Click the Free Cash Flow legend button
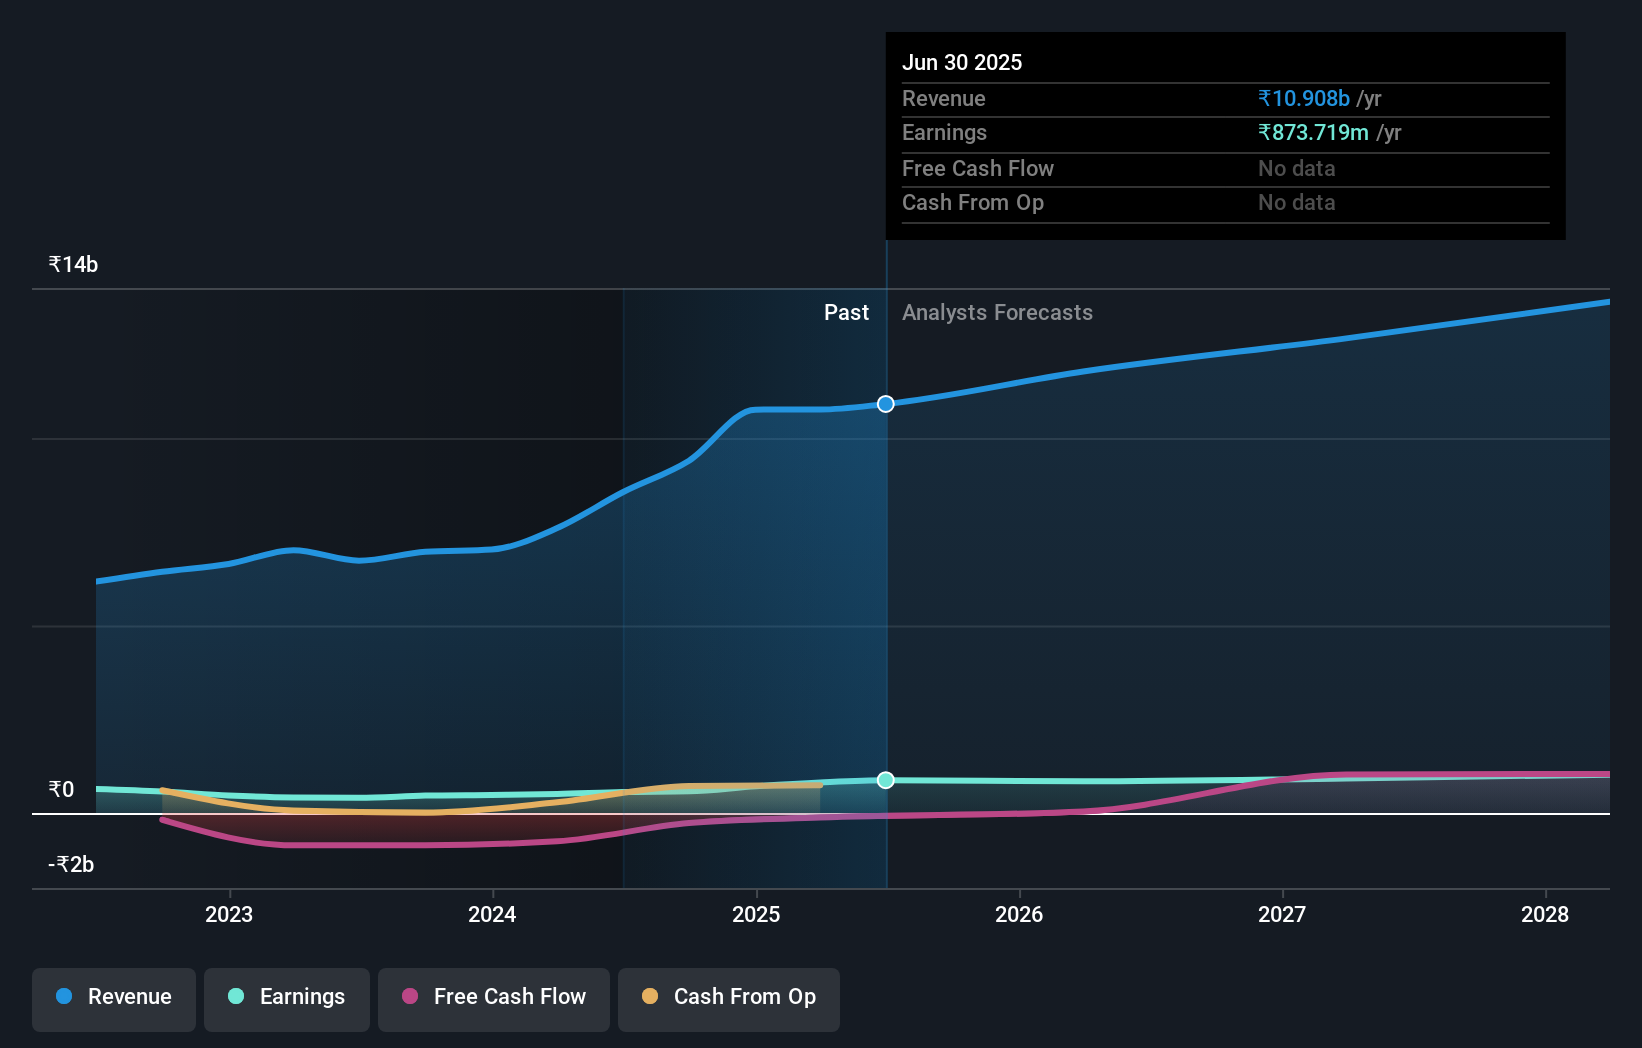 pos(493,998)
